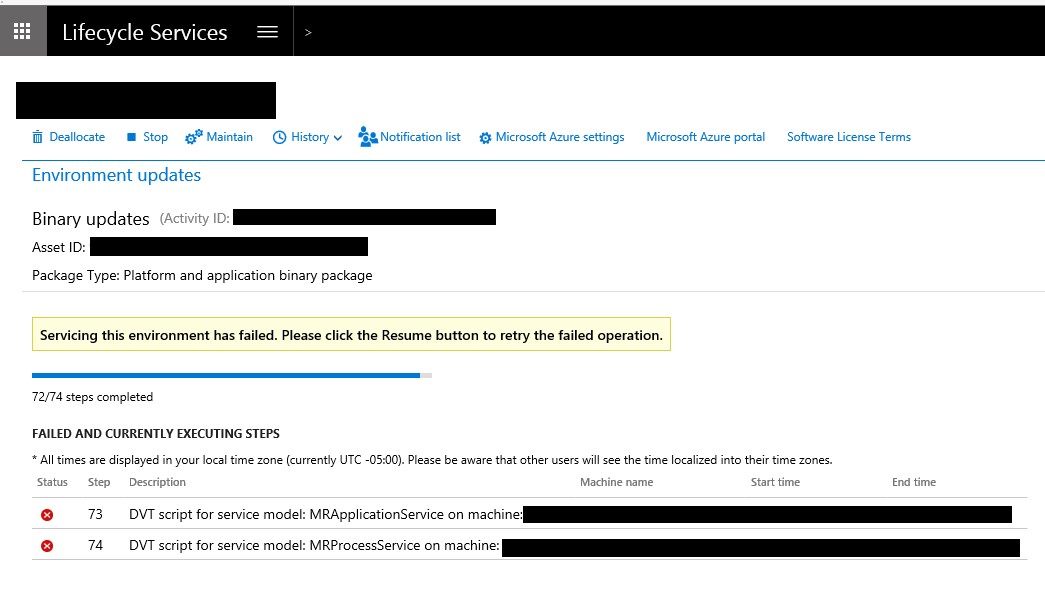The width and height of the screenshot is (1045, 590).
Task: Click the Environment updates heading
Action: point(117,175)
